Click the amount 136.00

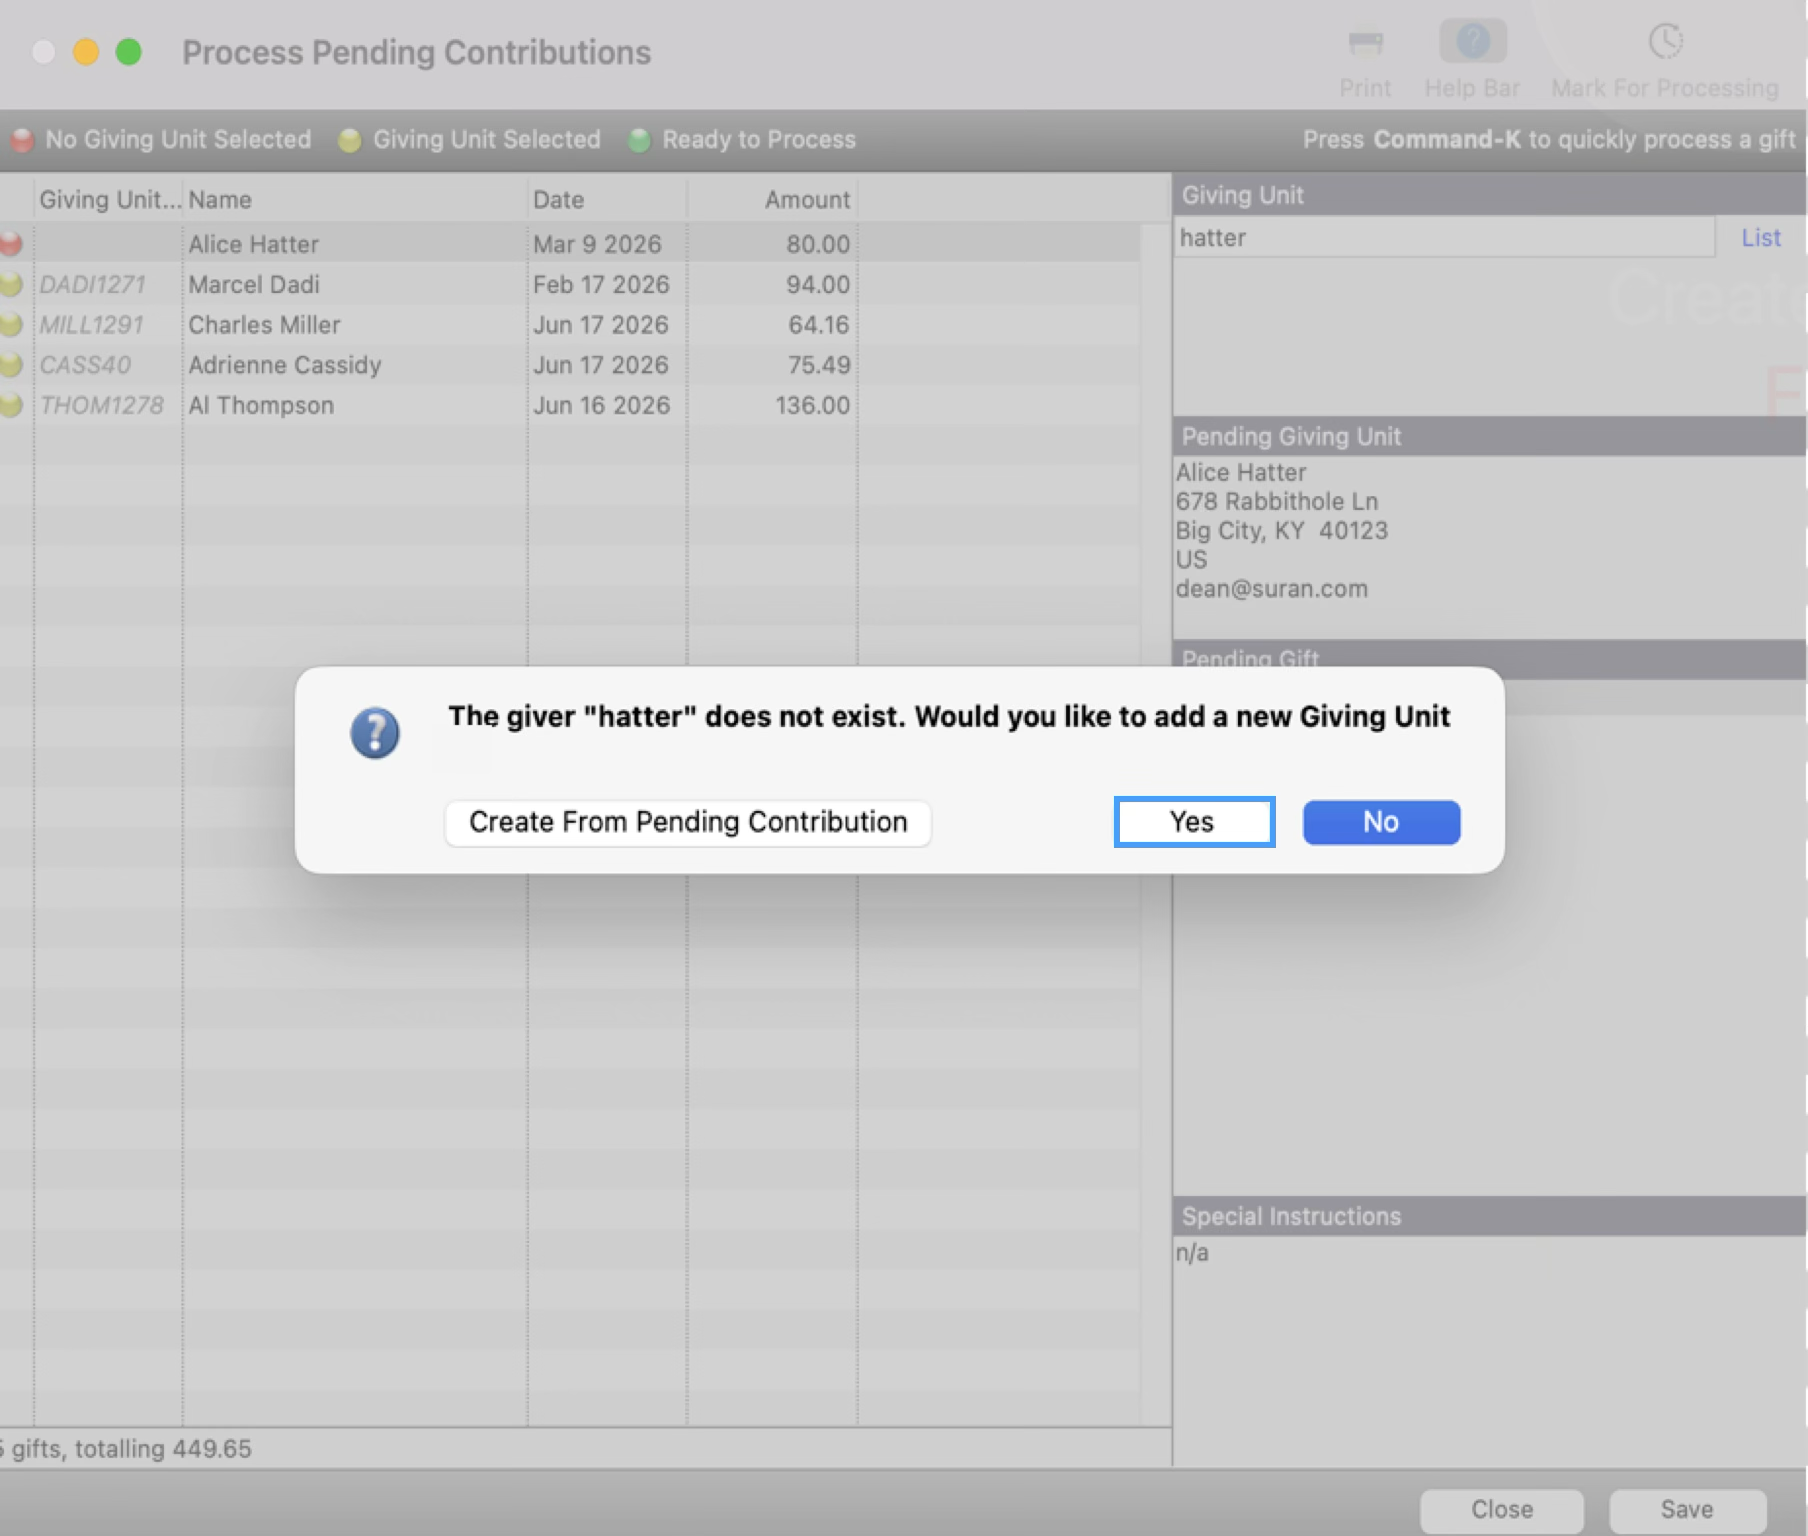(813, 405)
